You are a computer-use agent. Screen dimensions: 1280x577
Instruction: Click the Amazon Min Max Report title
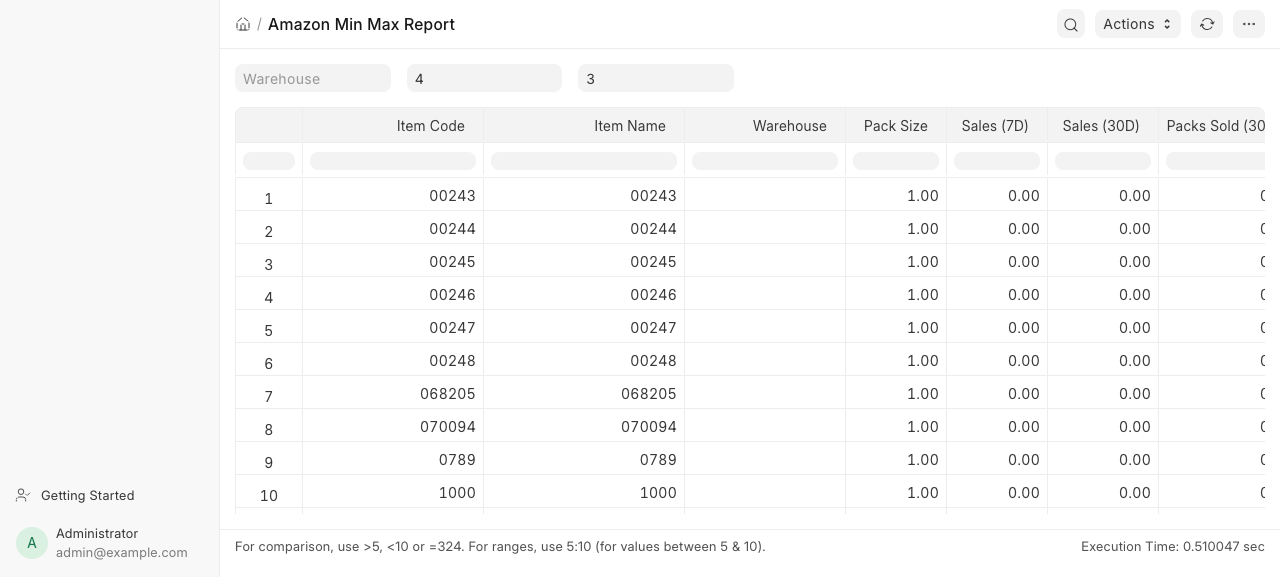pyautogui.click(x=361, y=24)
